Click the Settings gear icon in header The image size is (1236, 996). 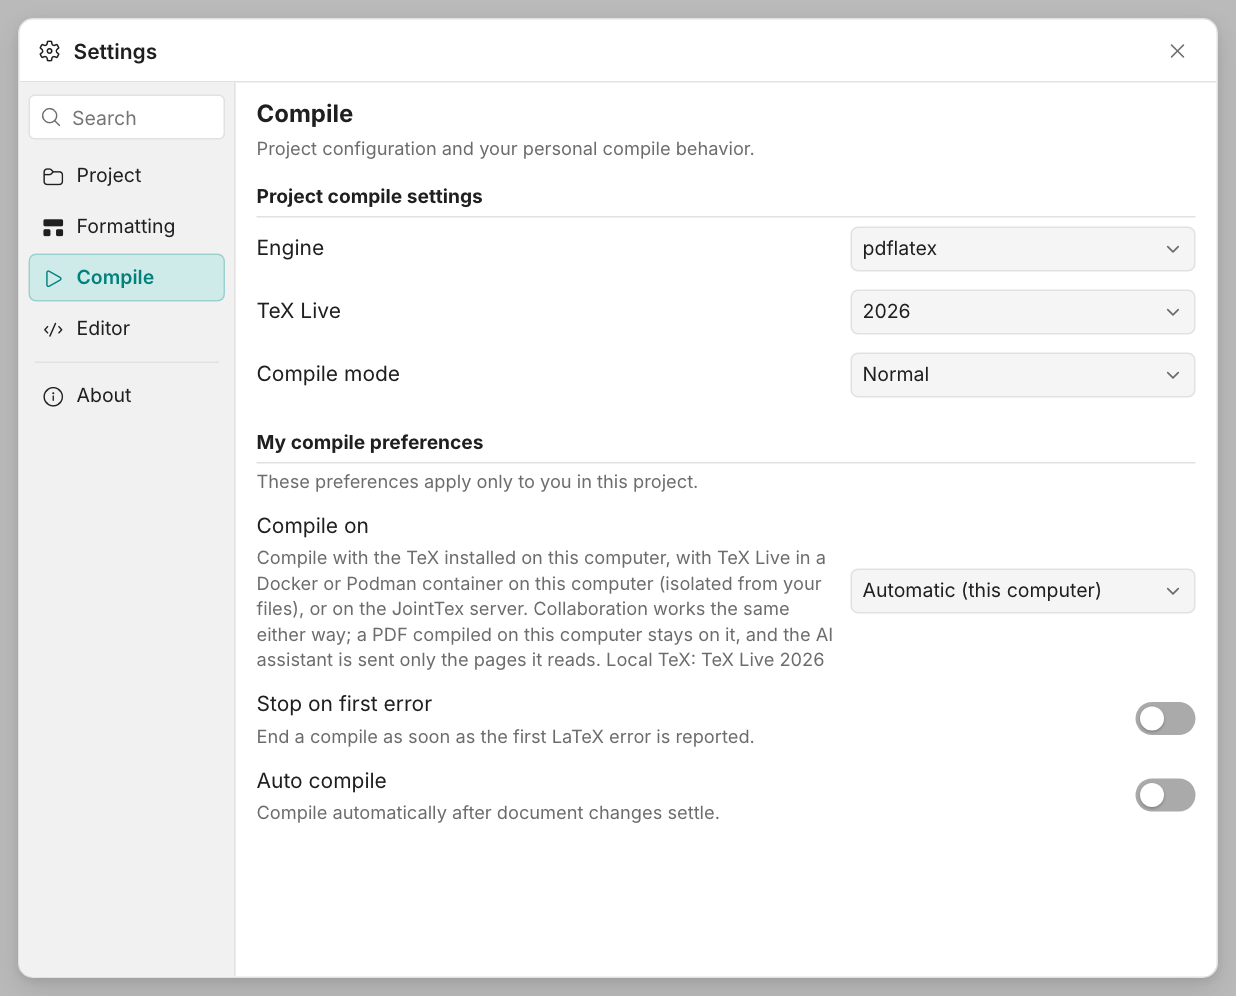(x=50, y=51)
